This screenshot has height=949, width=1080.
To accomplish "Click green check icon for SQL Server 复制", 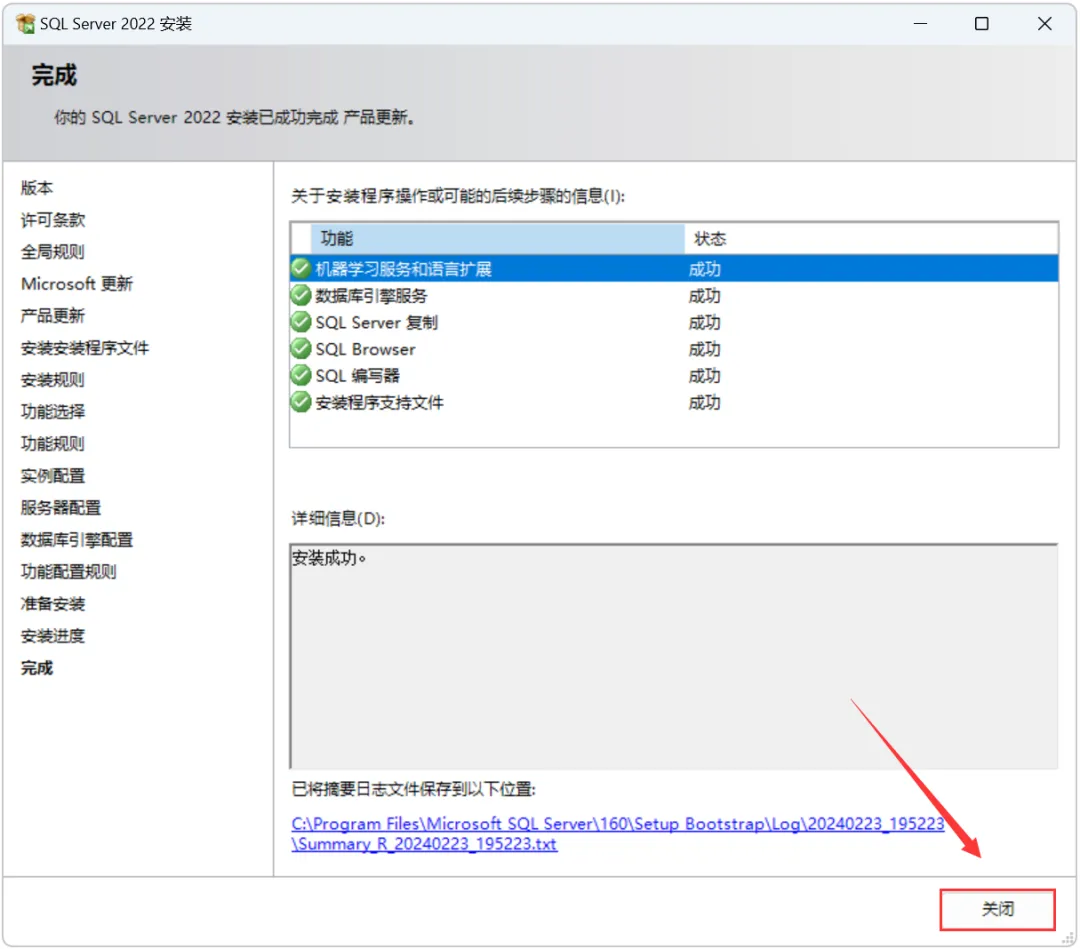I will click(x=301, y=322).
